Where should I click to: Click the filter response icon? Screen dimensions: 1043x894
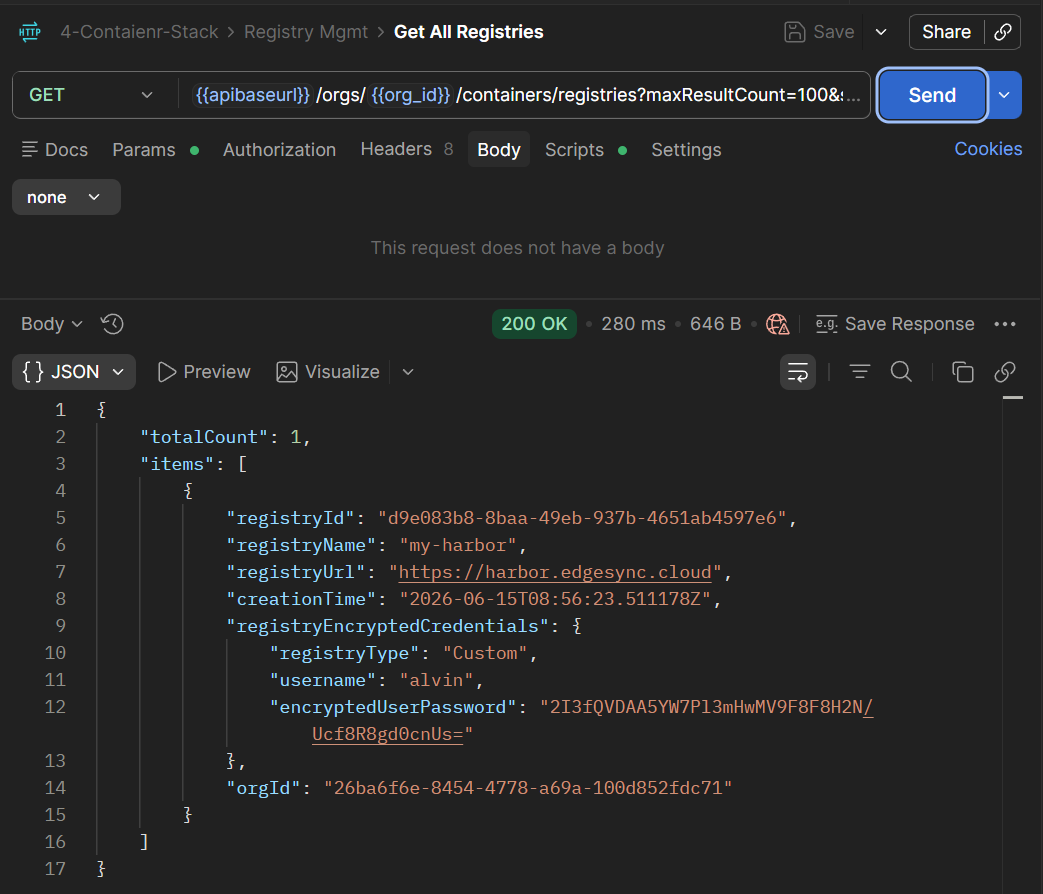tap(859, 372)
